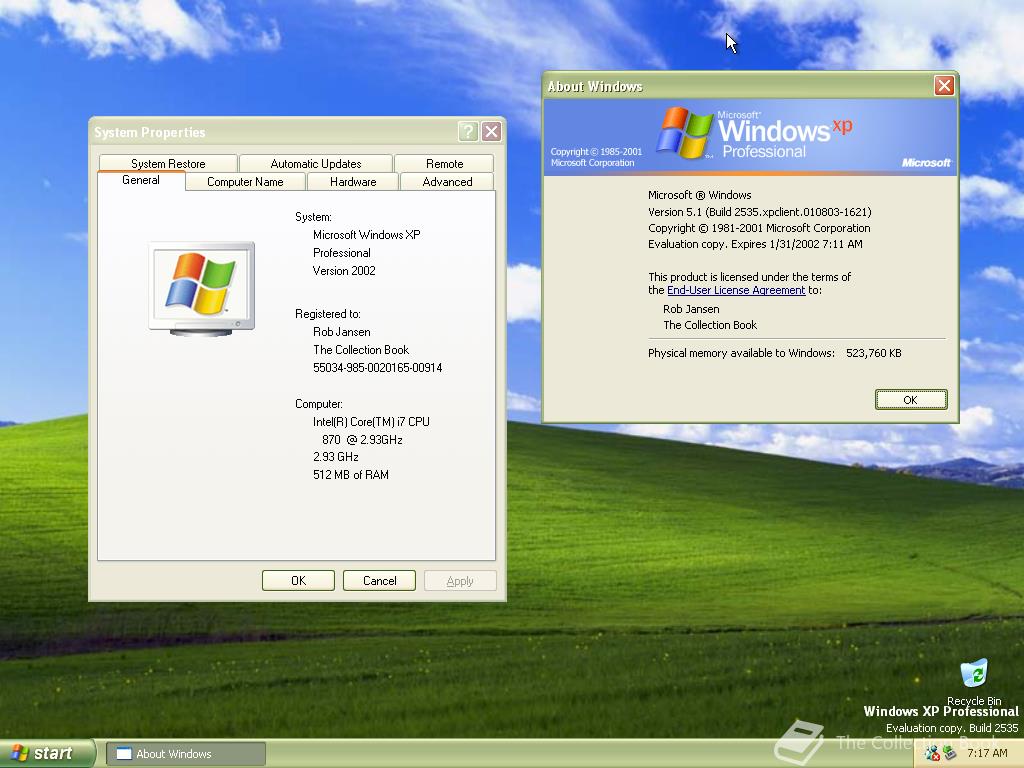This screenshot has width=1024, height=768.
Task: Click 'Intel(R) Core(TM) i7 CPU' text
Action: pos(371,422)
